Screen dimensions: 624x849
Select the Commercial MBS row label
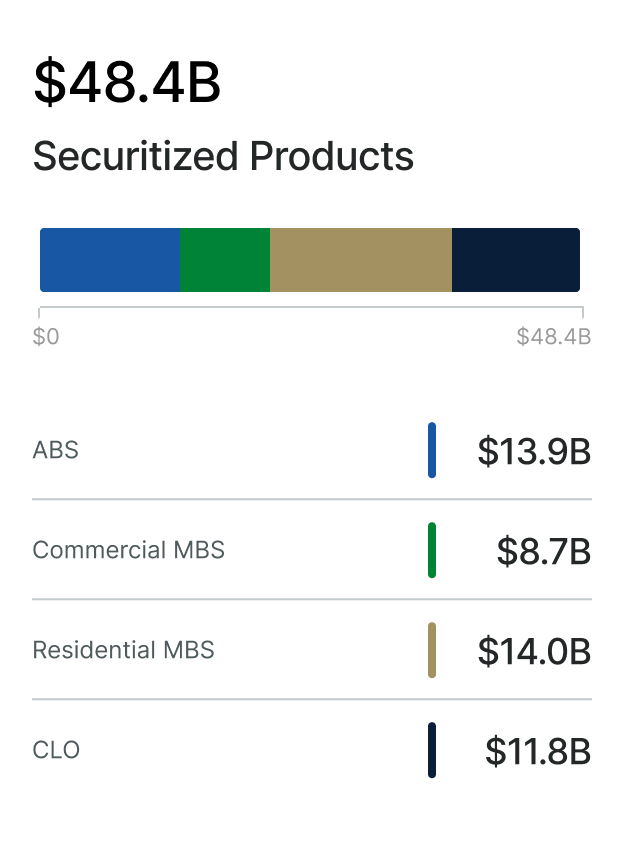point(129,550)
